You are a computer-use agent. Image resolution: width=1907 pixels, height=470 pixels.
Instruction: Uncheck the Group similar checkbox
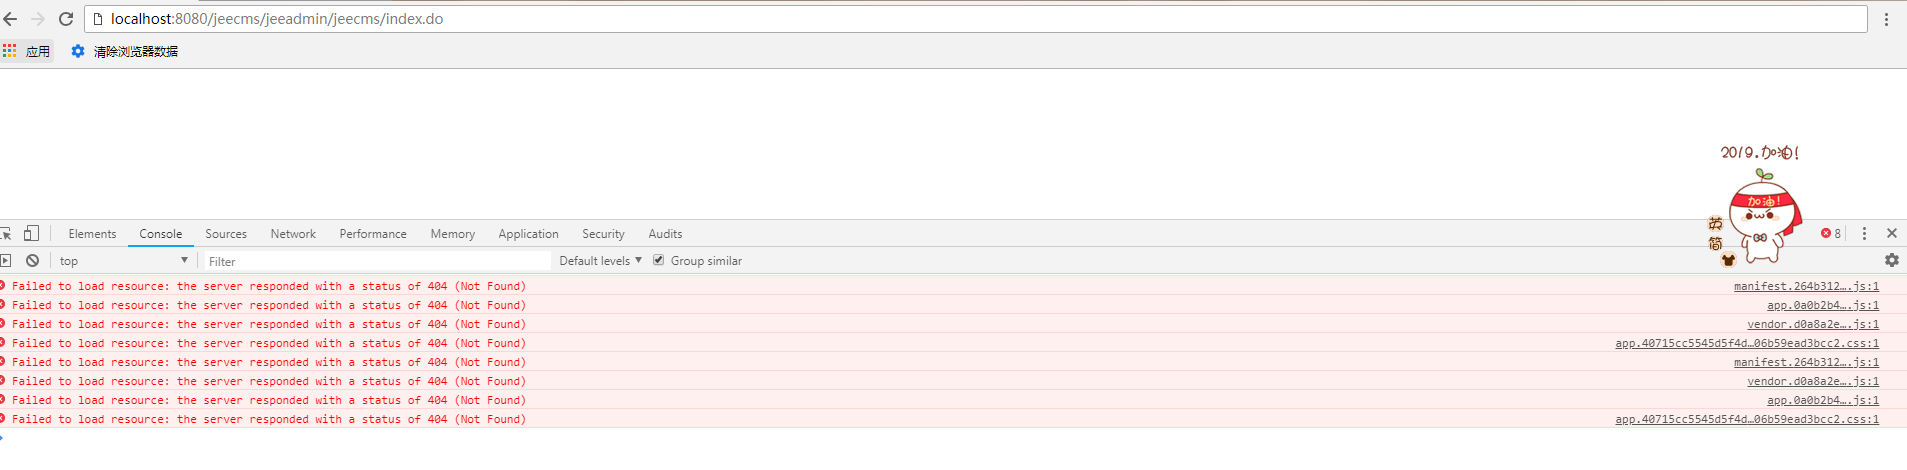(658, 260)
